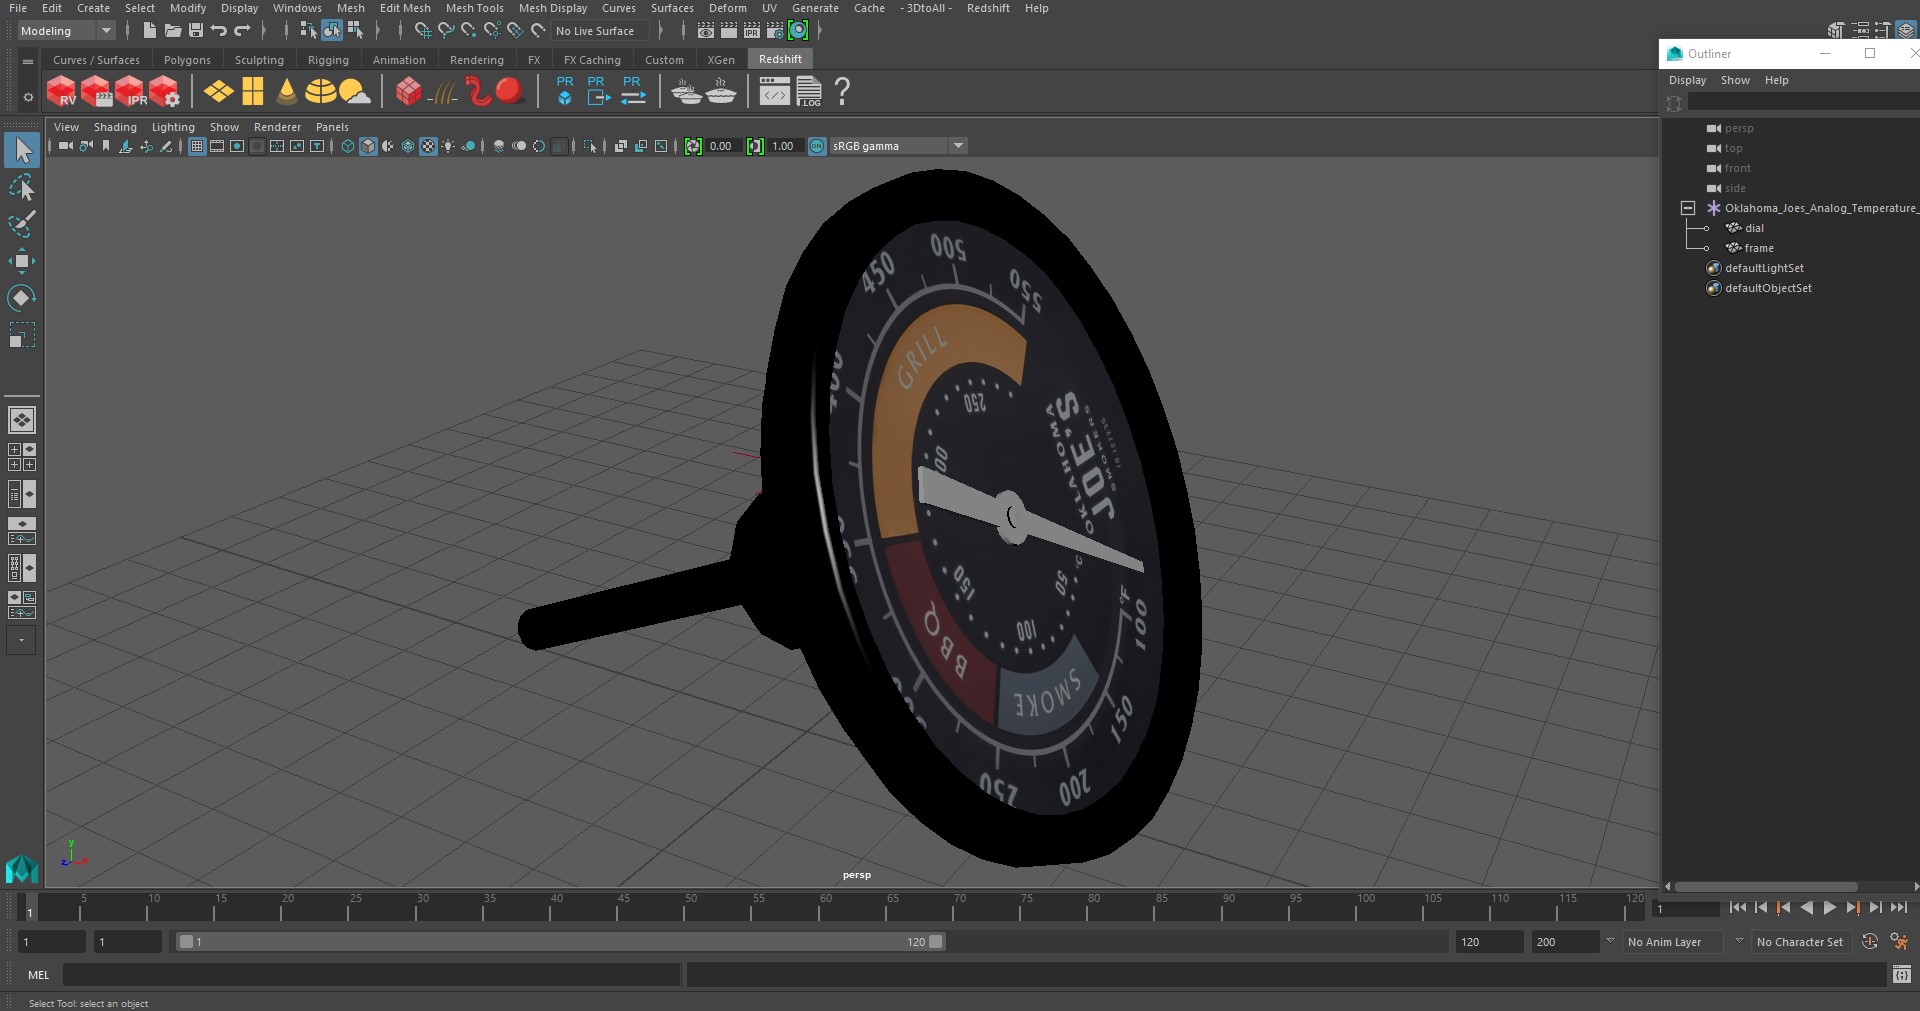Viewport: 1920px width, 1011px height.
Task: Click the Redshift IPR render shelf icon
Action: tap(131, 91)
